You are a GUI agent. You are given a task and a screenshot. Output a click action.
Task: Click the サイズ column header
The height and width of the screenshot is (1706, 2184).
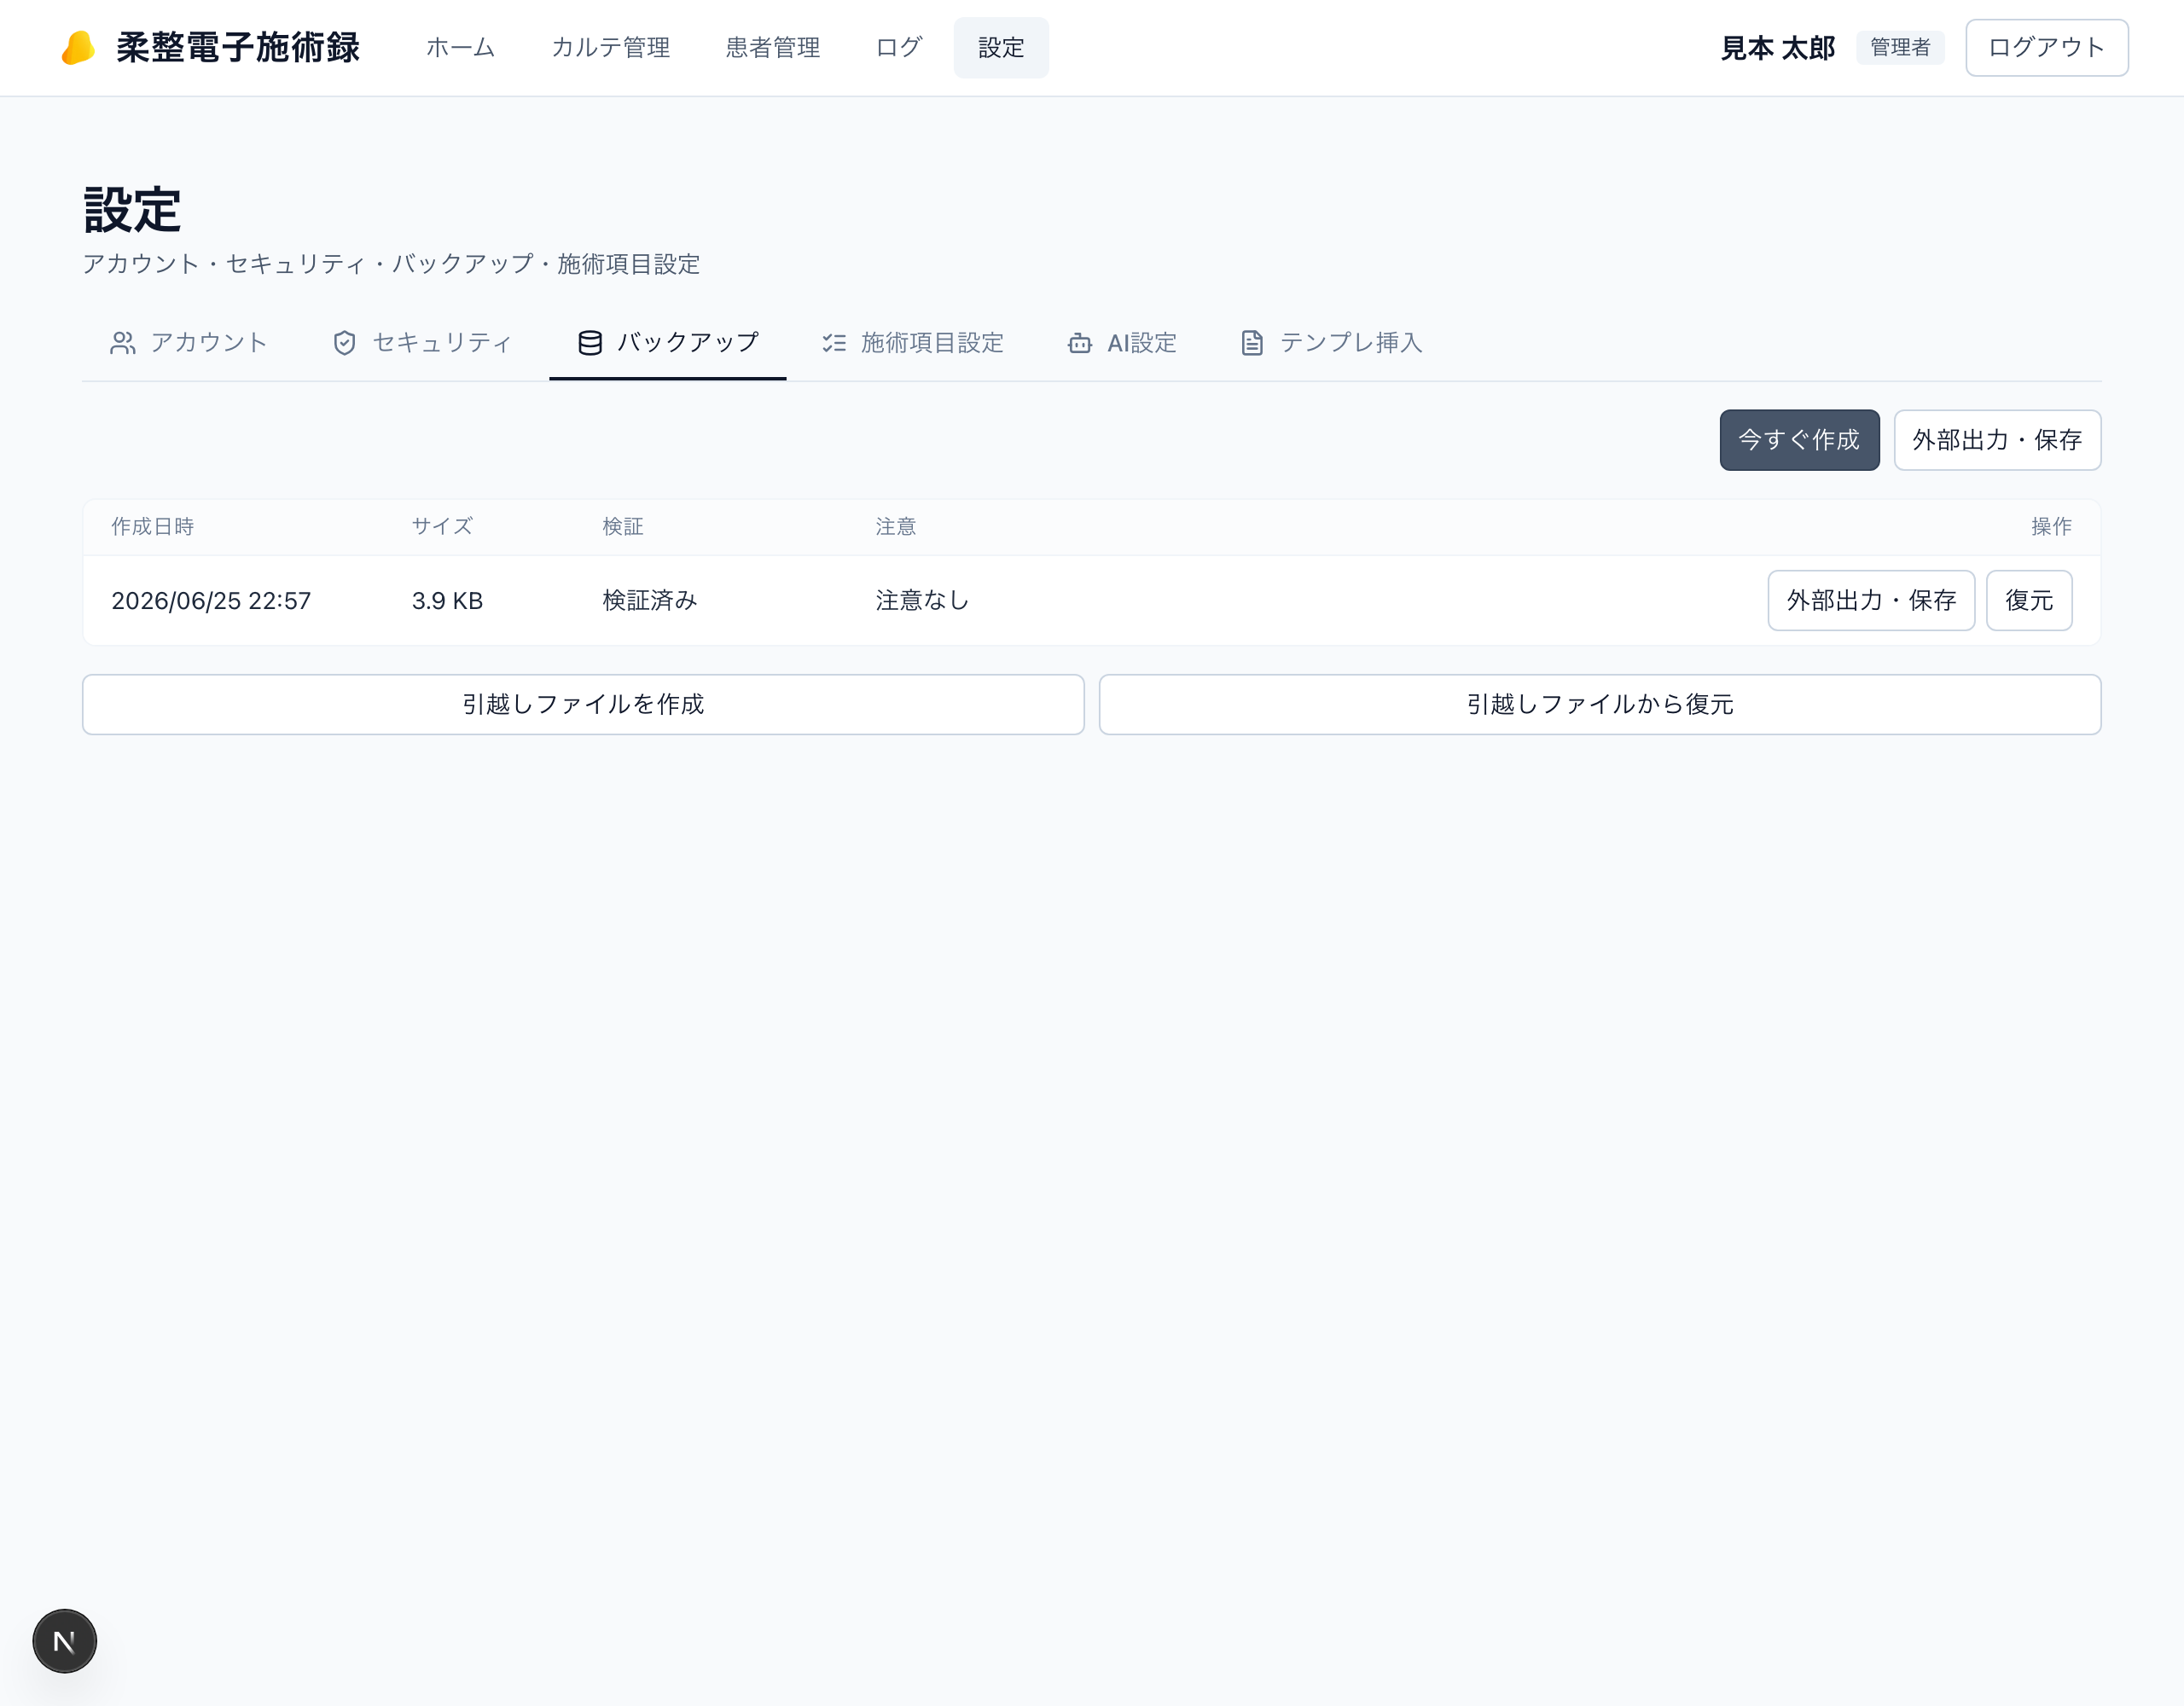coord(442,526)
